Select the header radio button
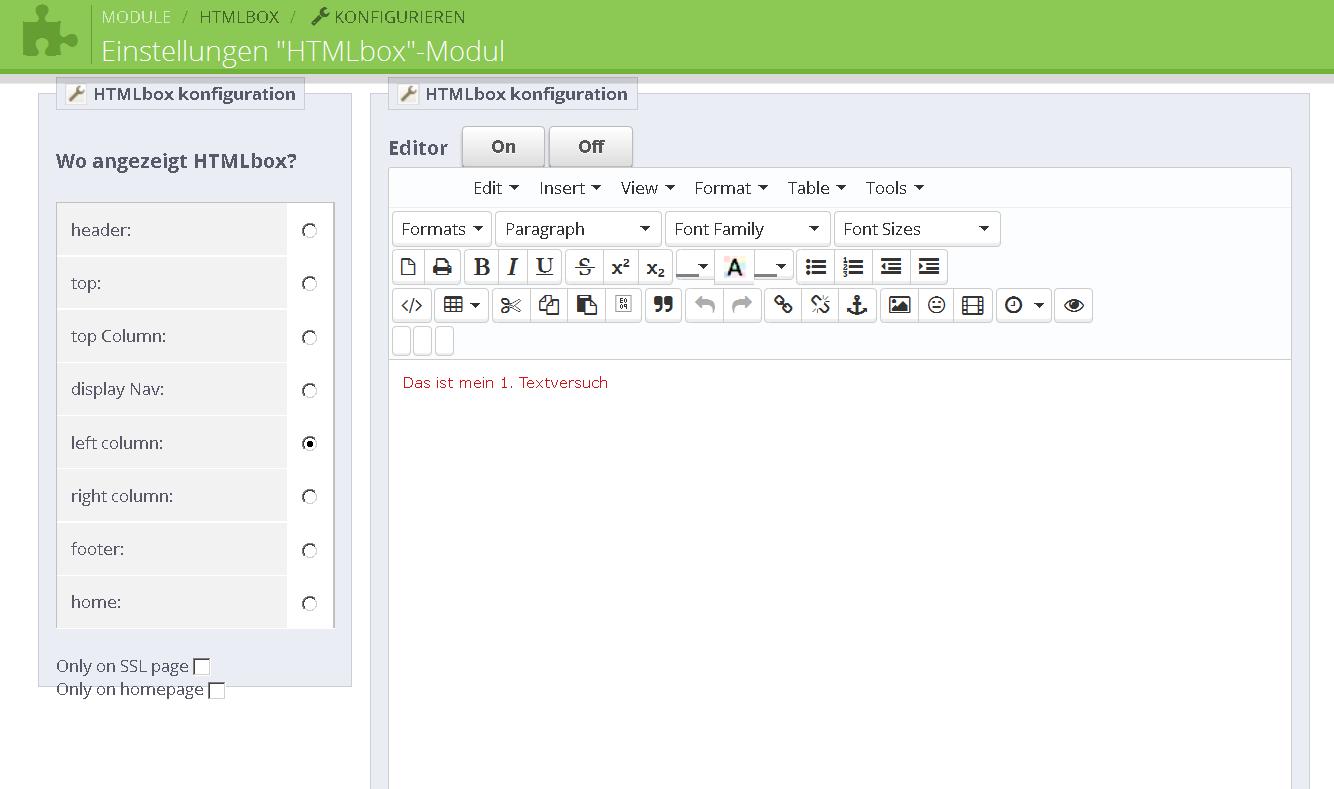 click(309, 231)
